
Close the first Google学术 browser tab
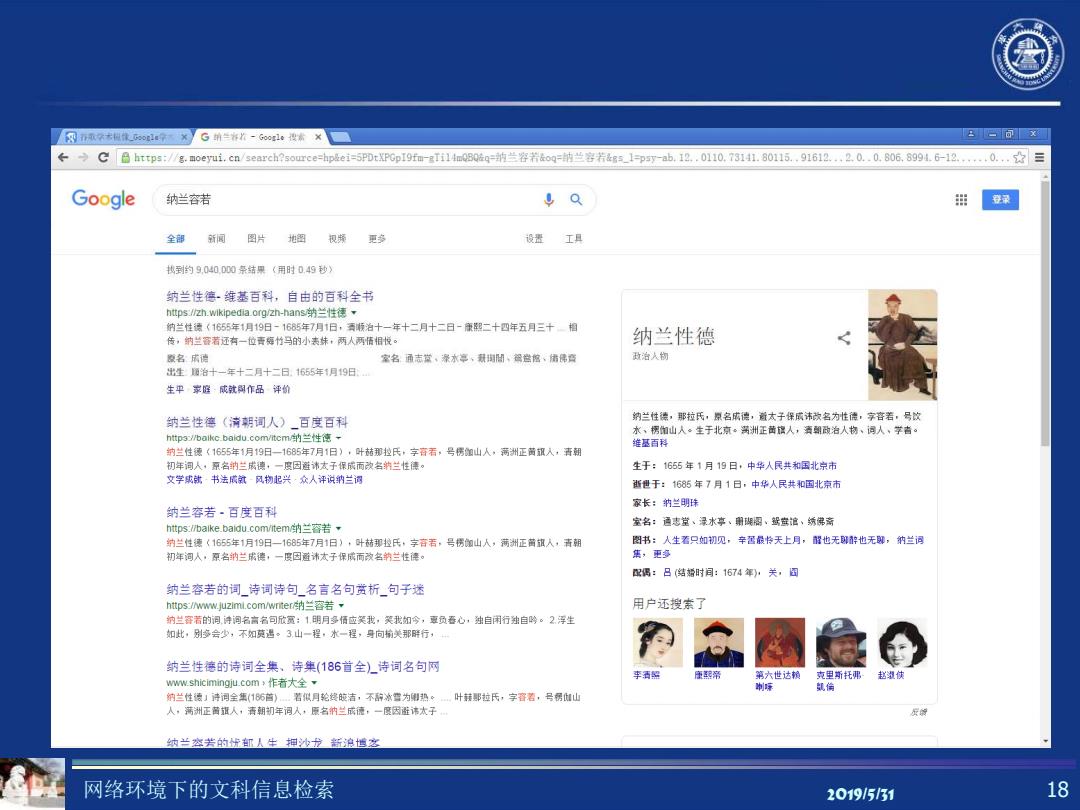coord(184,137)
